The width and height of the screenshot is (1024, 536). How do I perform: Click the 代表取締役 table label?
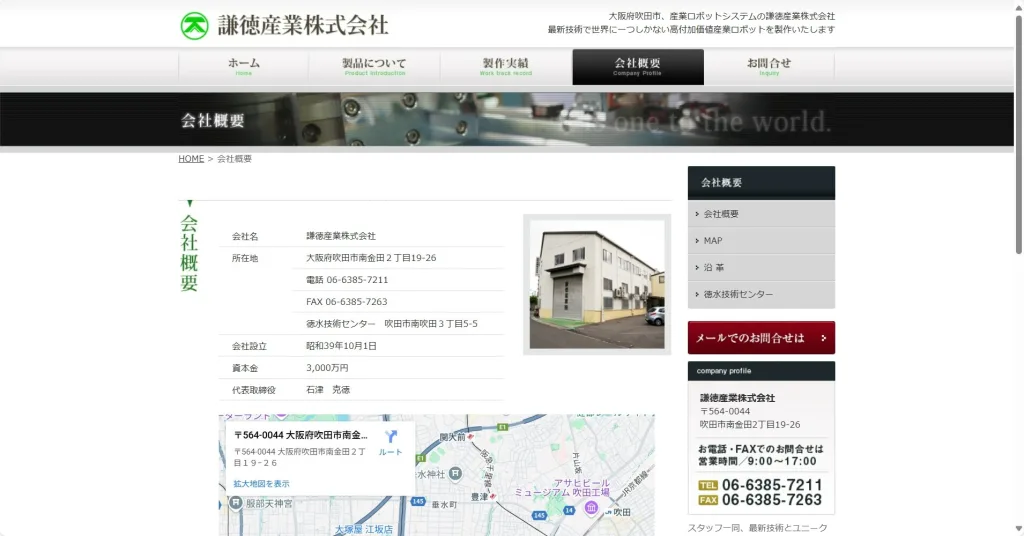click(x=253, y=390)
